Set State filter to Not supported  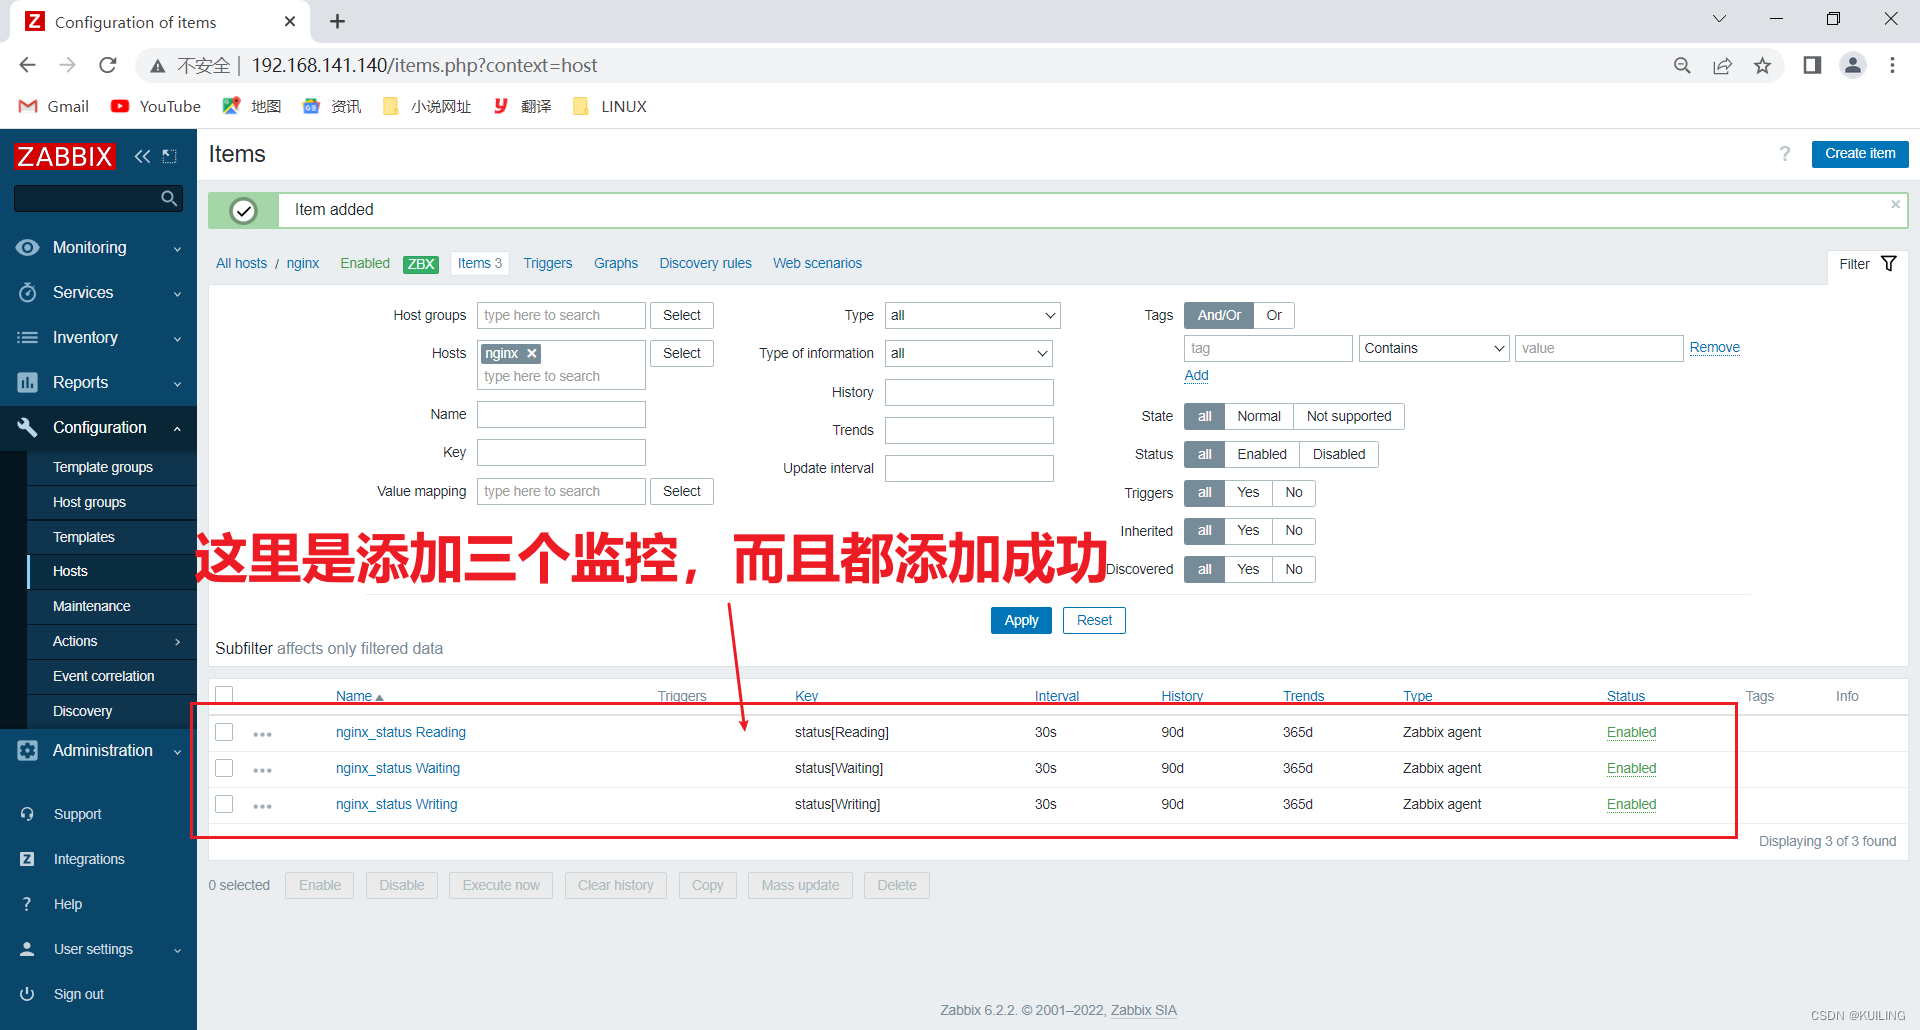coord(1348,416)
